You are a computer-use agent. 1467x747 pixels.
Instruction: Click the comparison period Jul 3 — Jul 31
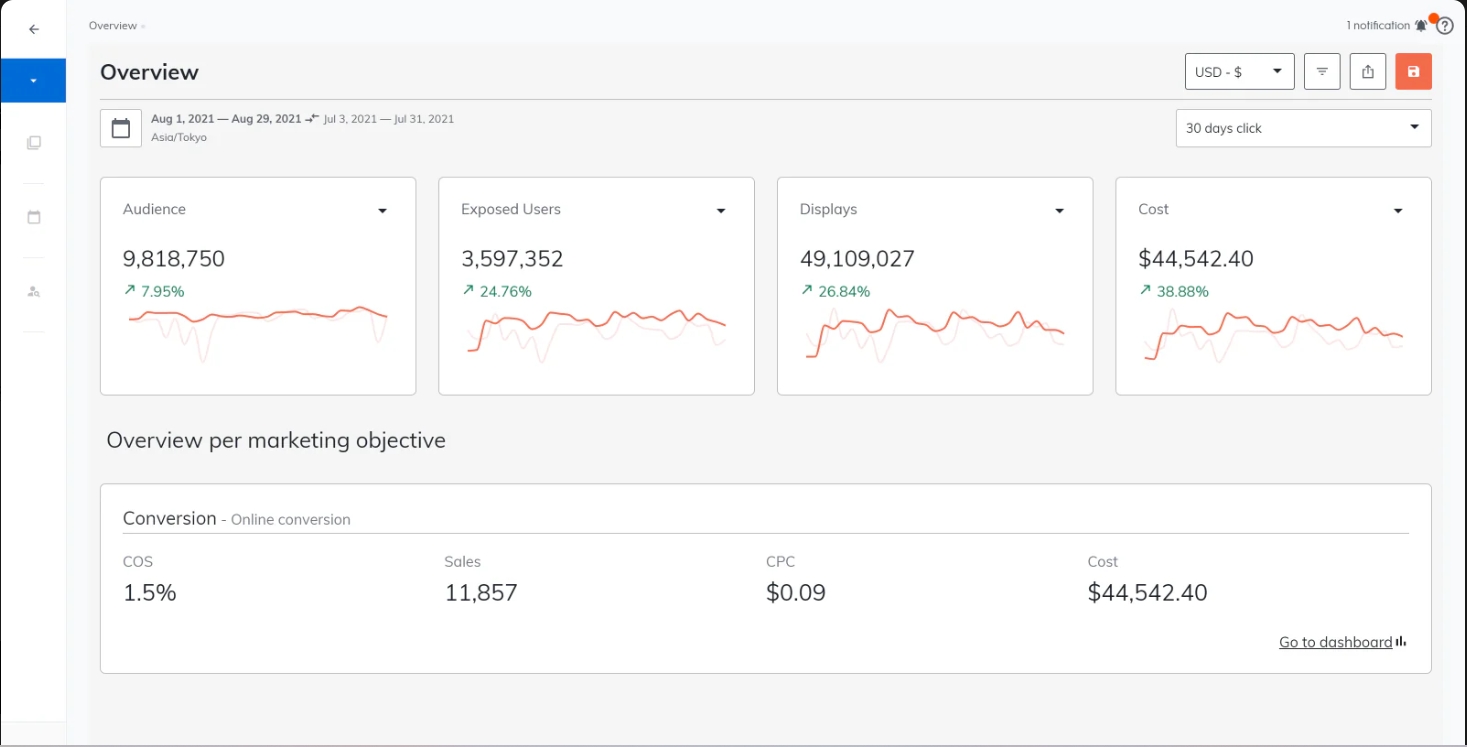tap(389, 119)
